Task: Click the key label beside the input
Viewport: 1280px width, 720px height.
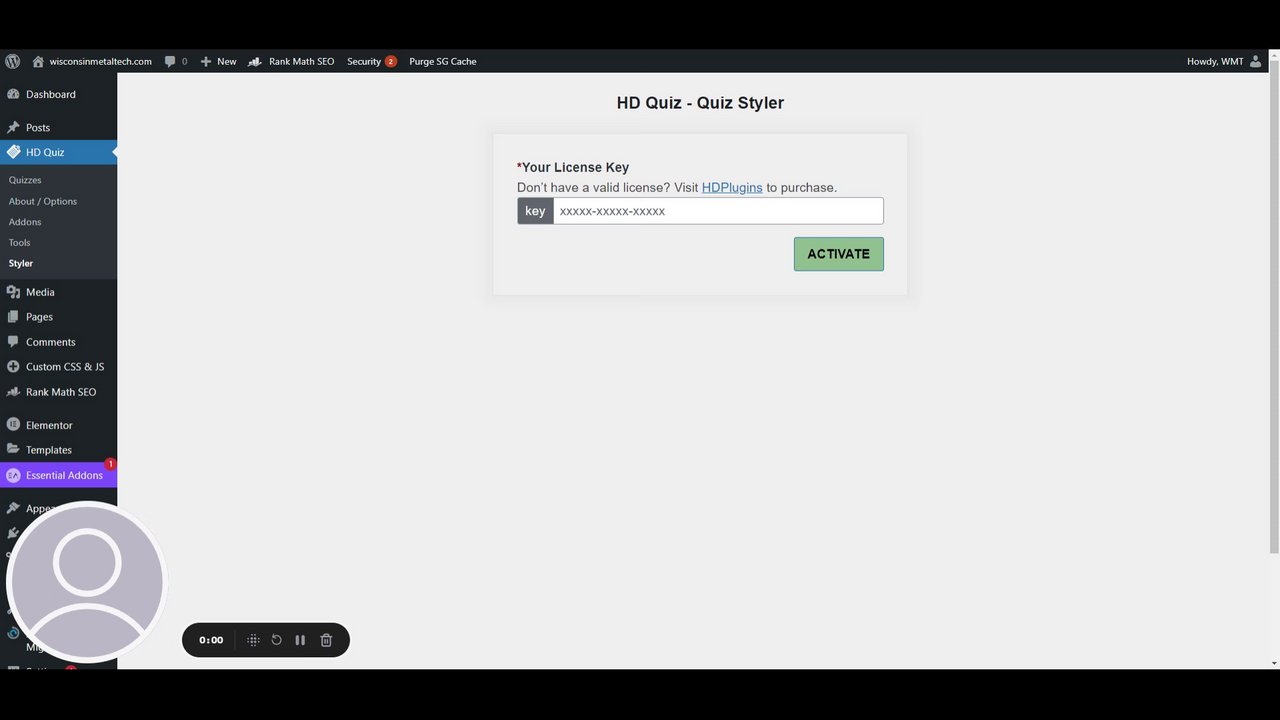Action: 535,211
